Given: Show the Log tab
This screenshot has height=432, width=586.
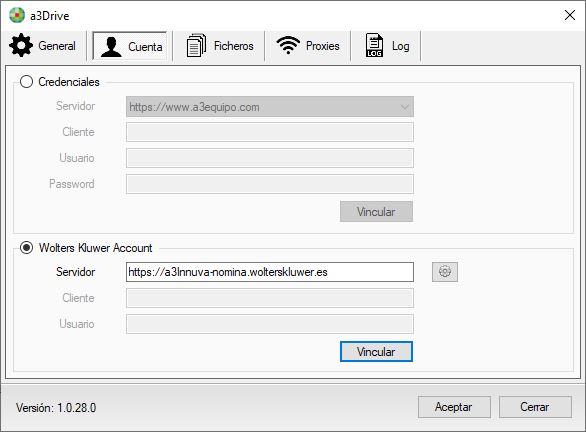Looking at the screenshot, I should coord(387,46).
